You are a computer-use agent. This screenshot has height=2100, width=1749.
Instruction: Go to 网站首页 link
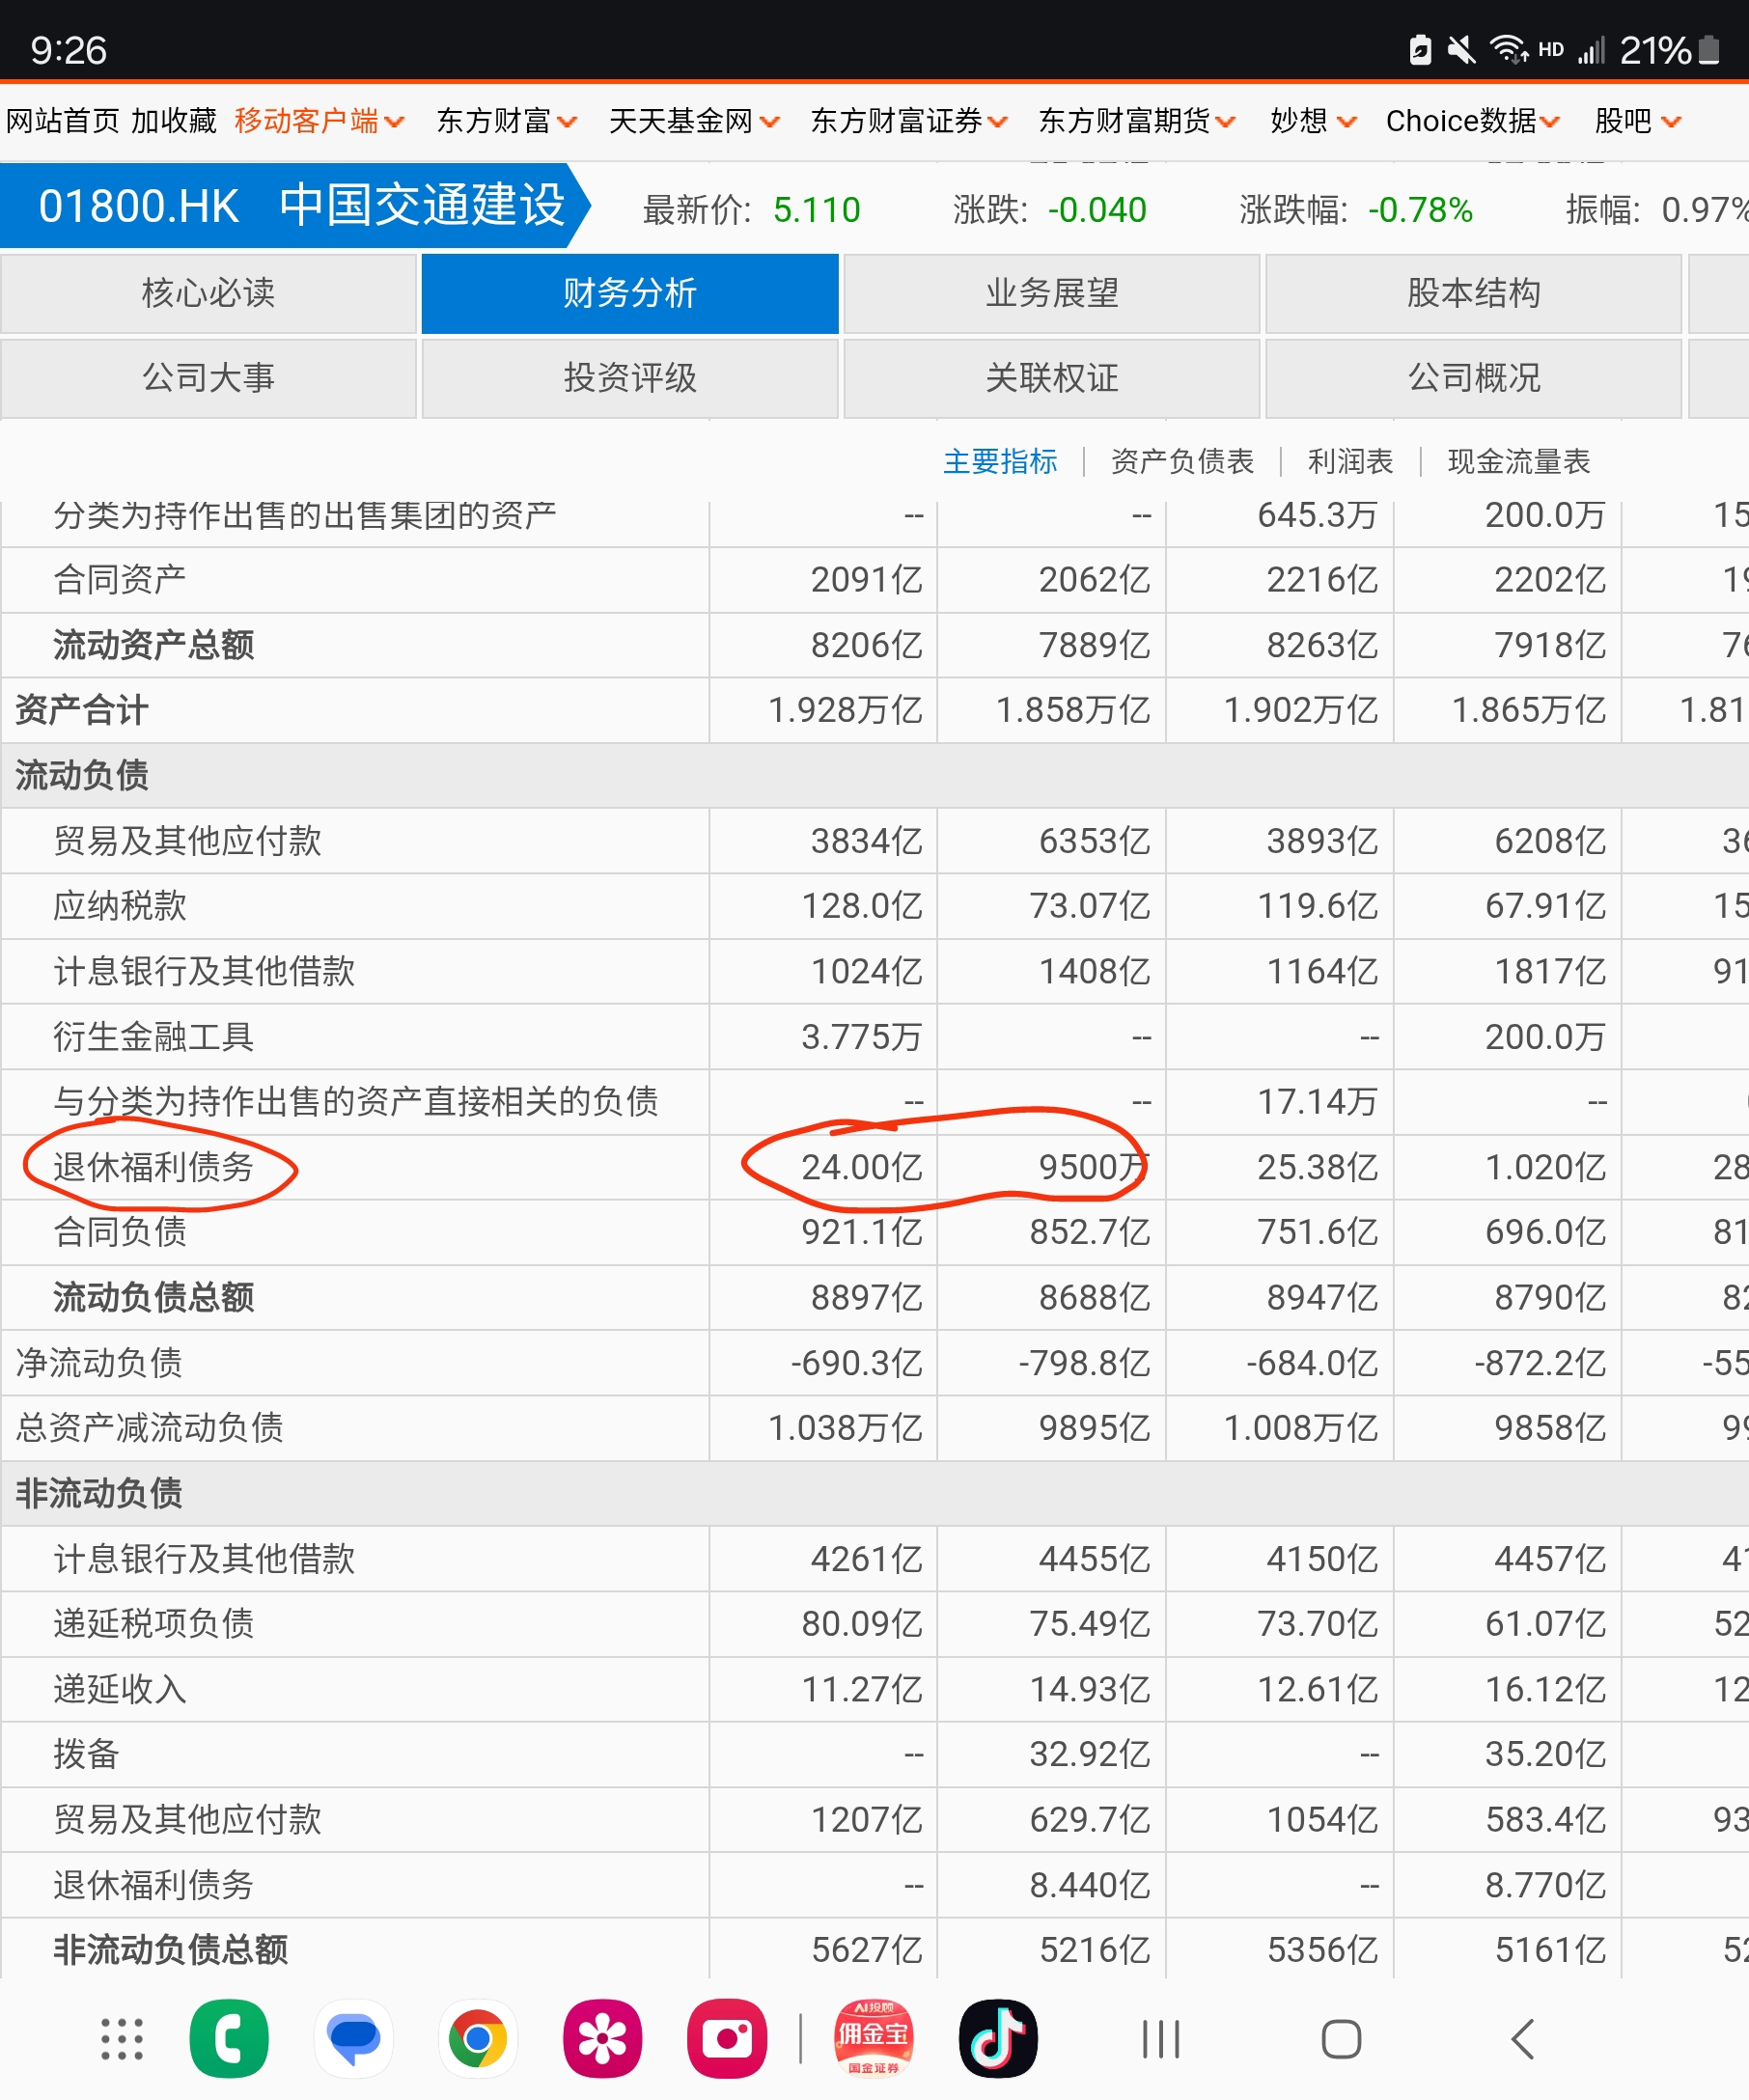62,121
